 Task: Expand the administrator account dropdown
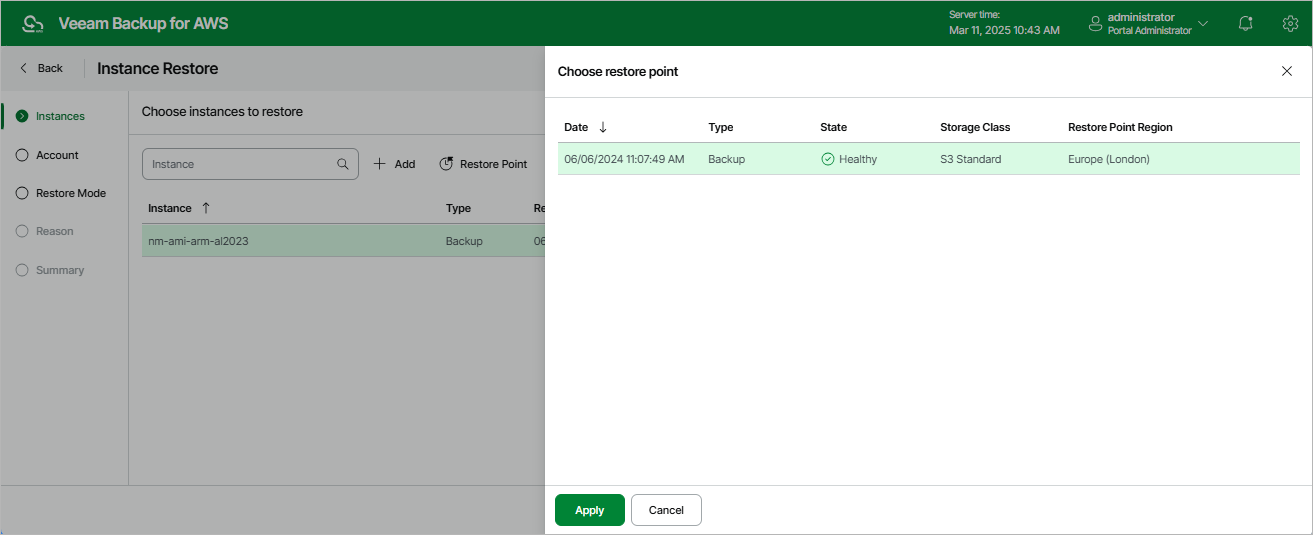(x=1203, y=23)
